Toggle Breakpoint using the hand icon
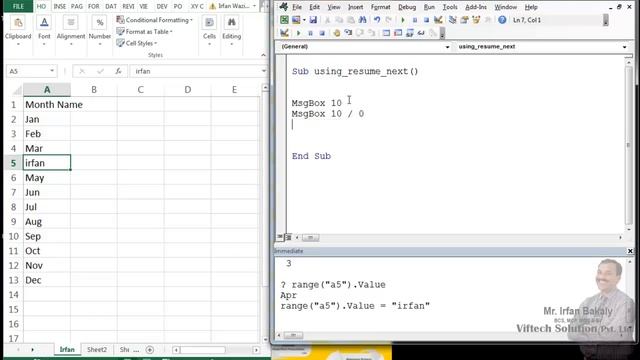The width and height of the screenshot is (640, 360). coord(336,33)
